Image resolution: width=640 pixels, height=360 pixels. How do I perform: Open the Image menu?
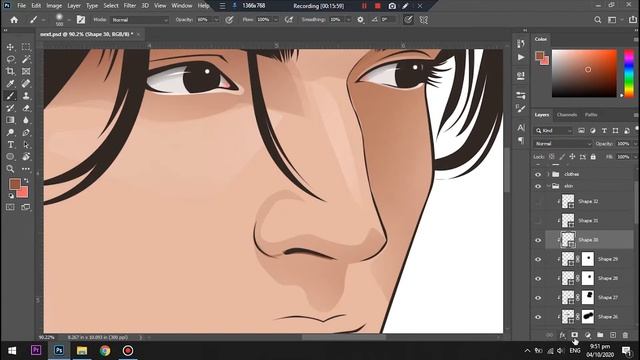coord(54,6)
